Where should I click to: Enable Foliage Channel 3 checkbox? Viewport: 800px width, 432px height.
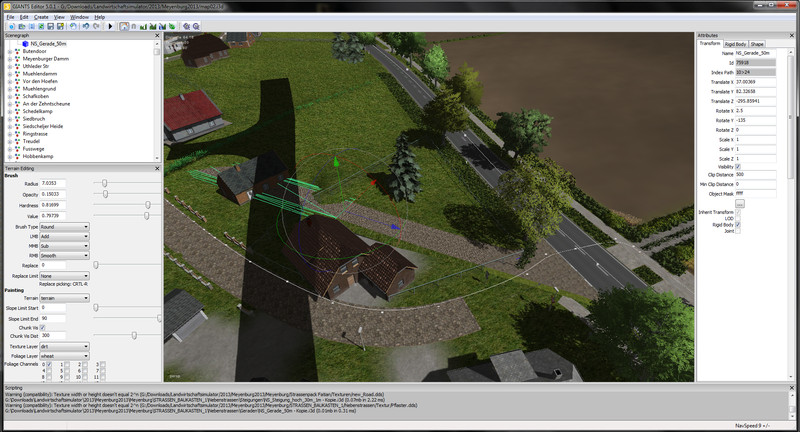[103, 364]
